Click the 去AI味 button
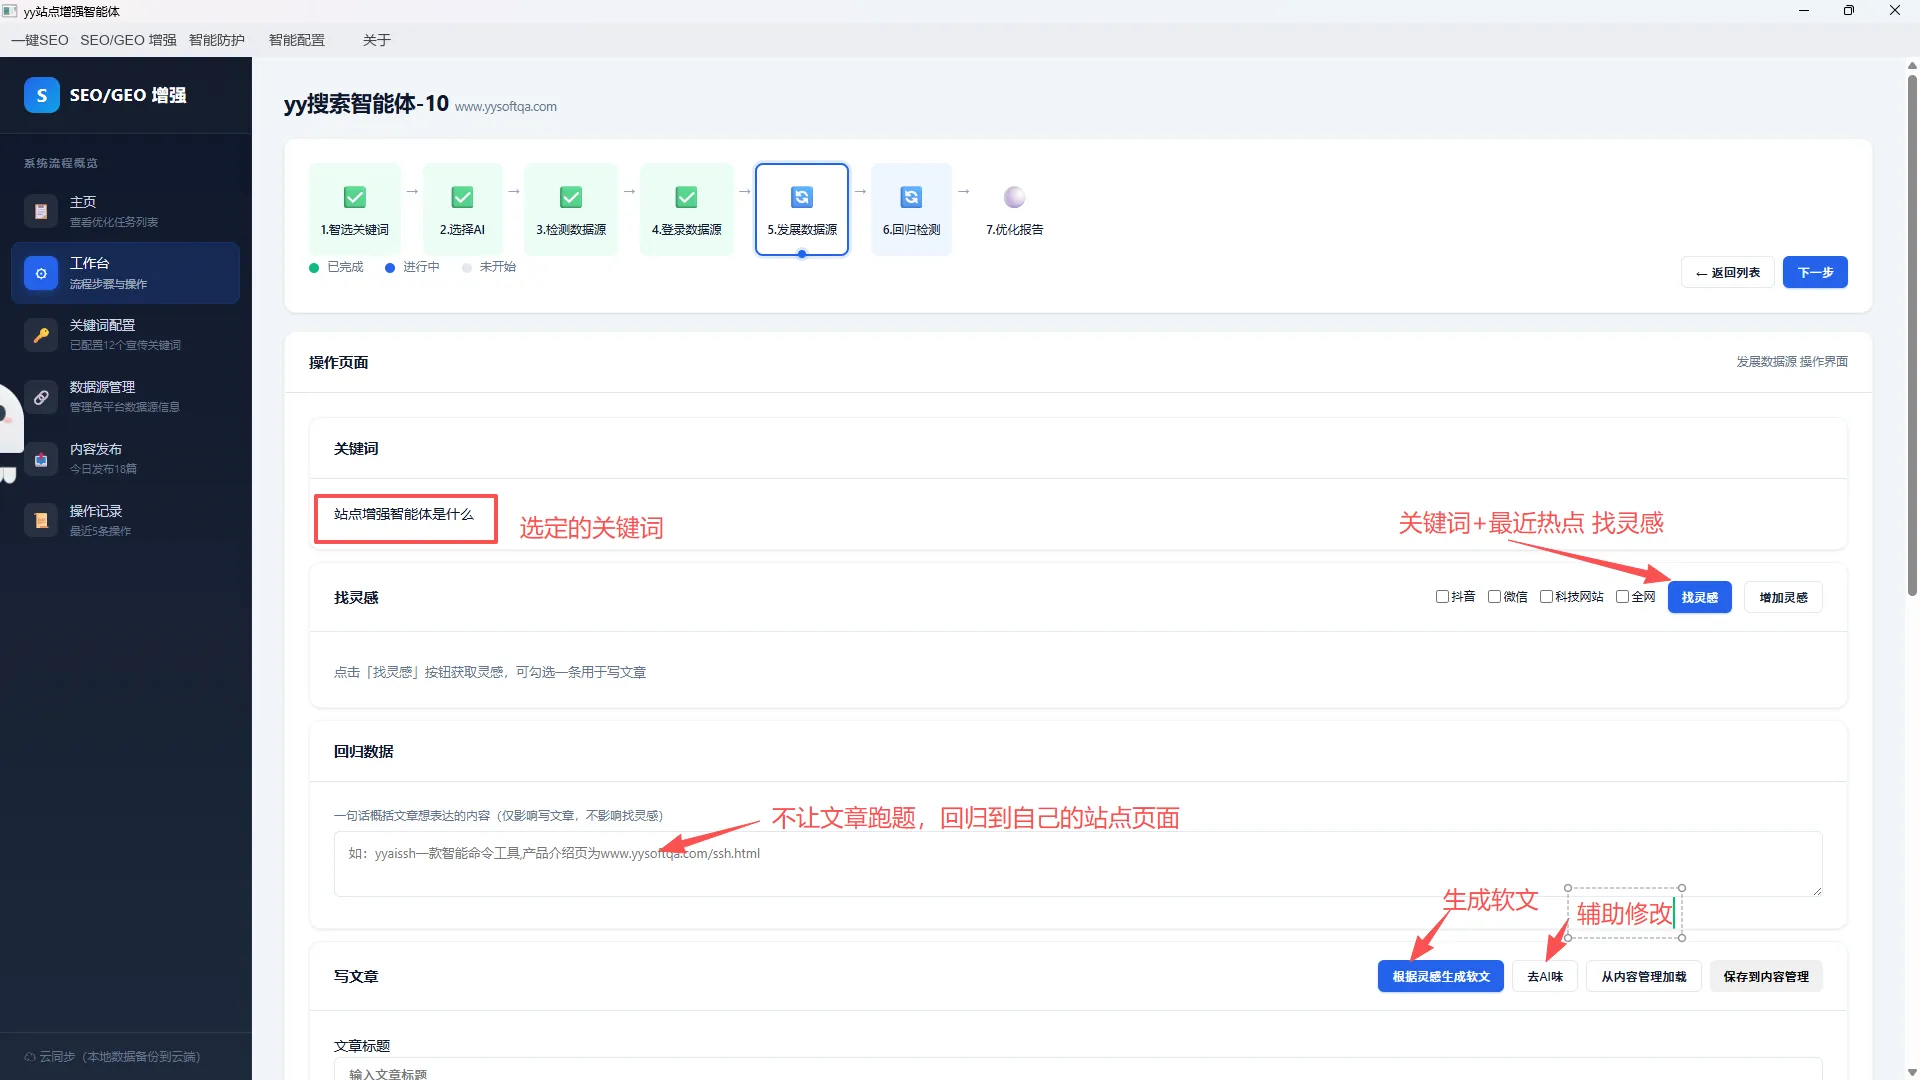This screenshot has height=1080, width=1920. (1544, 976)
